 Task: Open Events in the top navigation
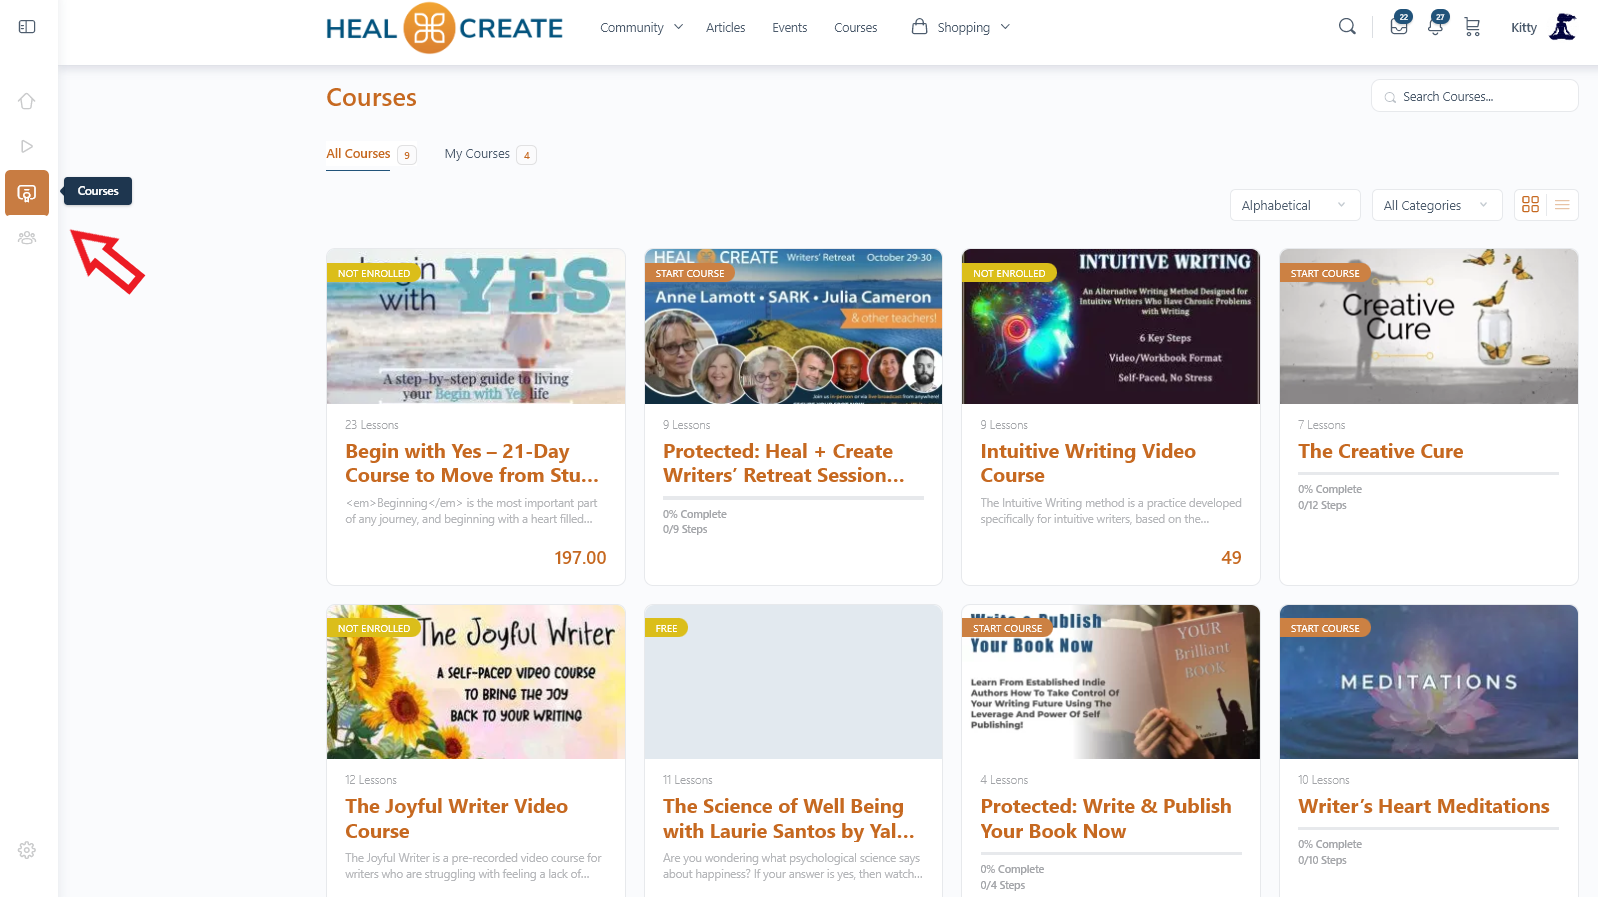tap(789, 28)
